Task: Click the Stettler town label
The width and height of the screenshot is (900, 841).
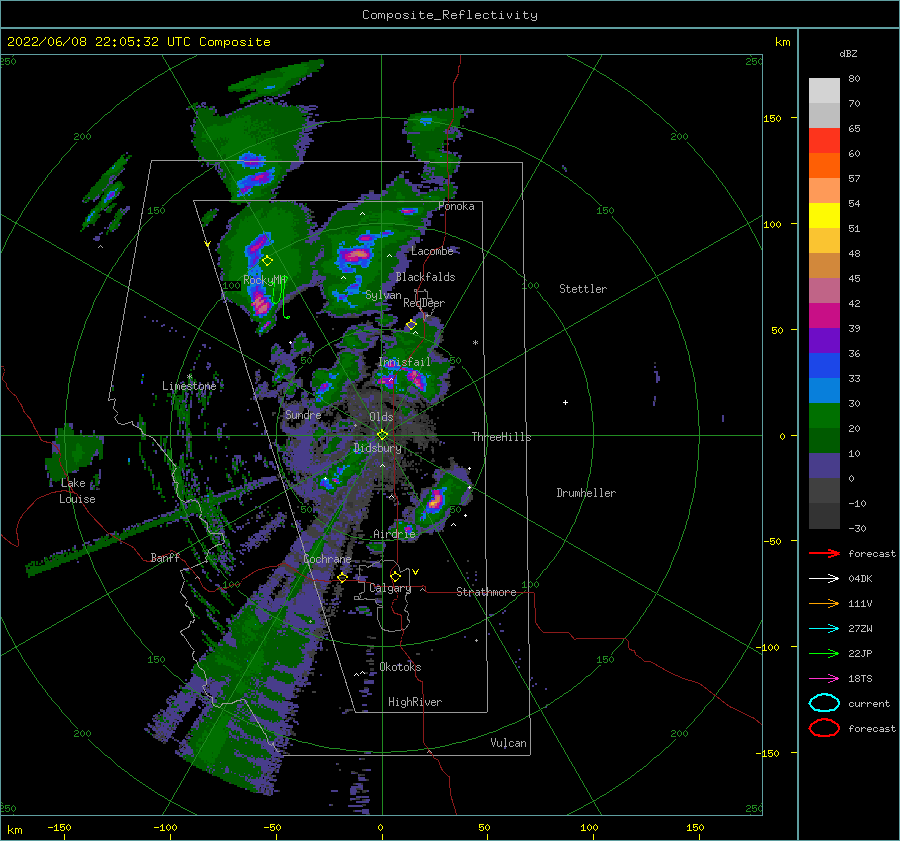Action: pyautogui.click(x=583, y=289)
